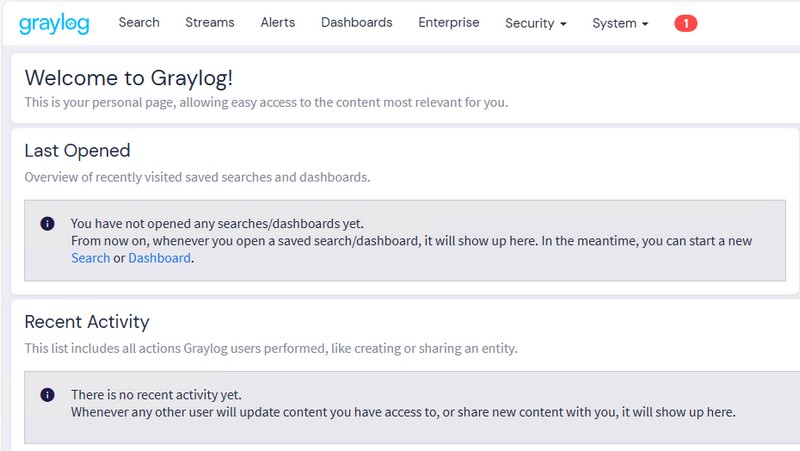This screenshot has height=451, width=800.
Task: Click the Graylog logo
Action: coord(55,22)
